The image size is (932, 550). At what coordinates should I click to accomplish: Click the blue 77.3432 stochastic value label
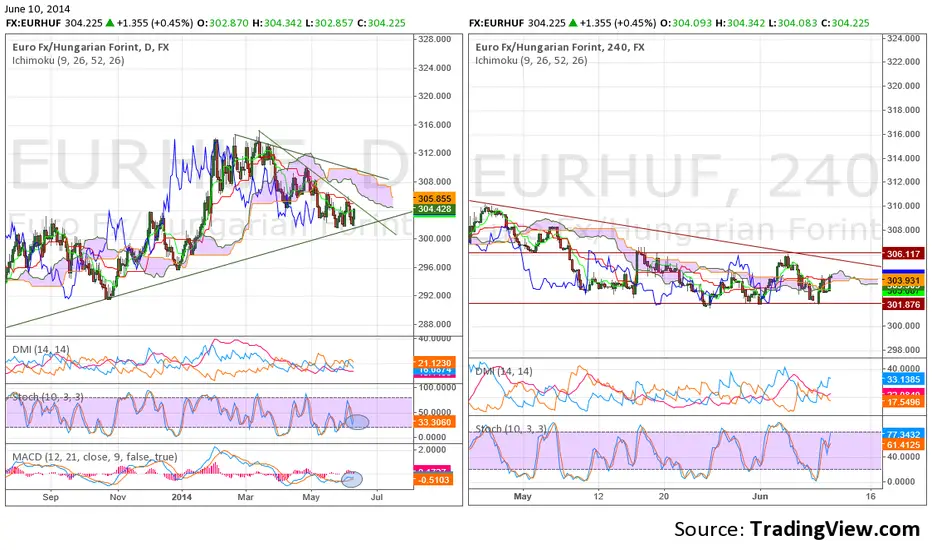click(903, 435)
